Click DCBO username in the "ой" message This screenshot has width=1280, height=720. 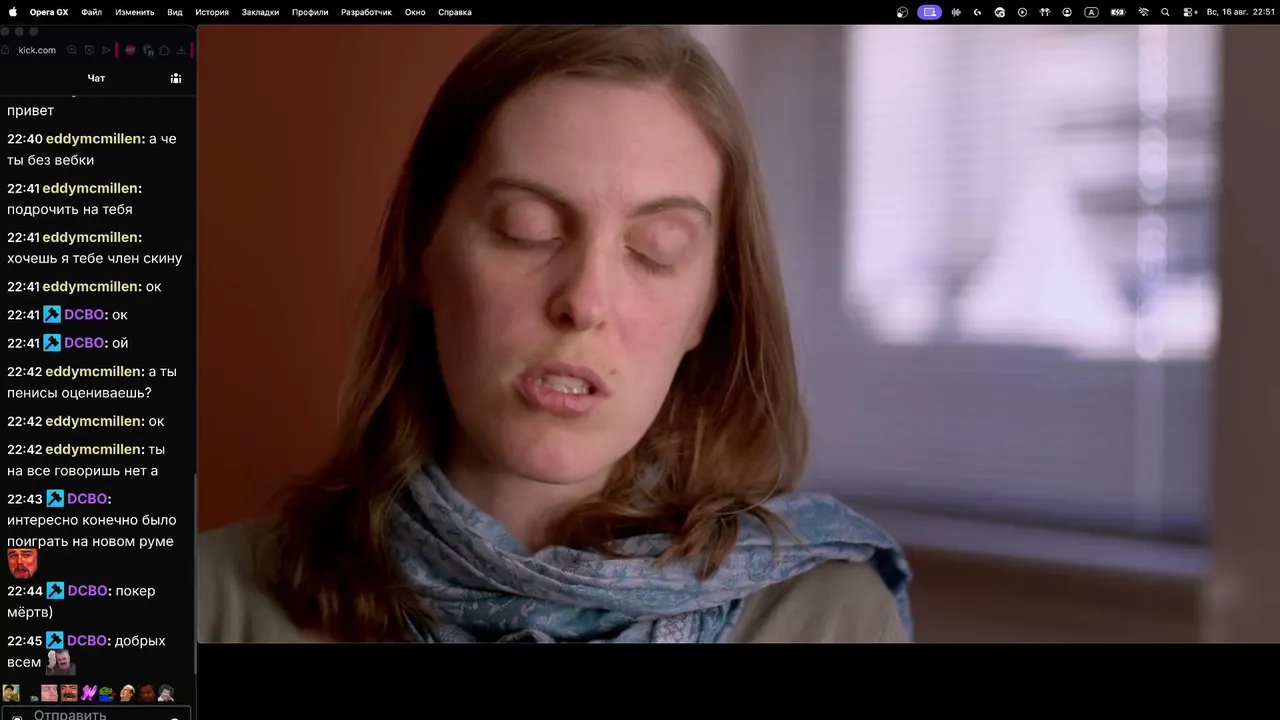pos(84,343)
